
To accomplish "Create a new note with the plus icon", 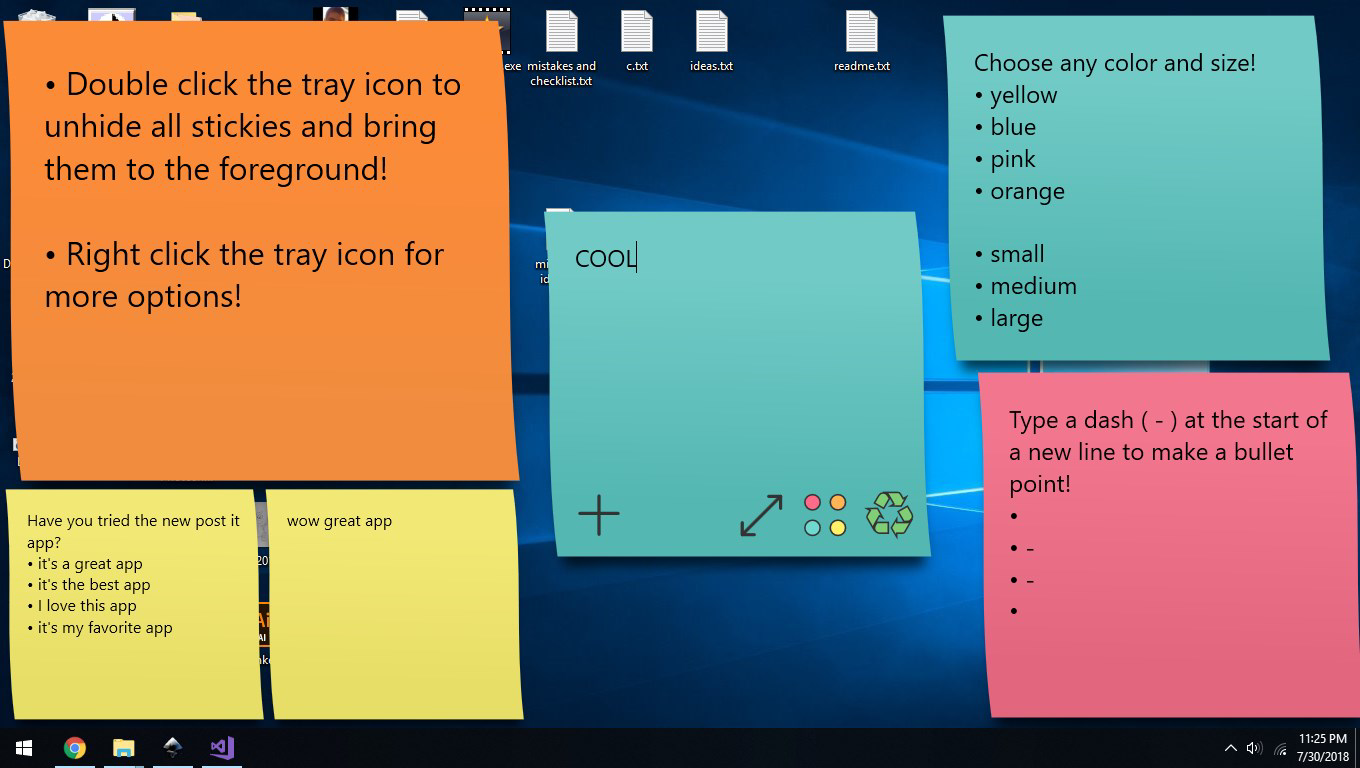I will [598, 514].
